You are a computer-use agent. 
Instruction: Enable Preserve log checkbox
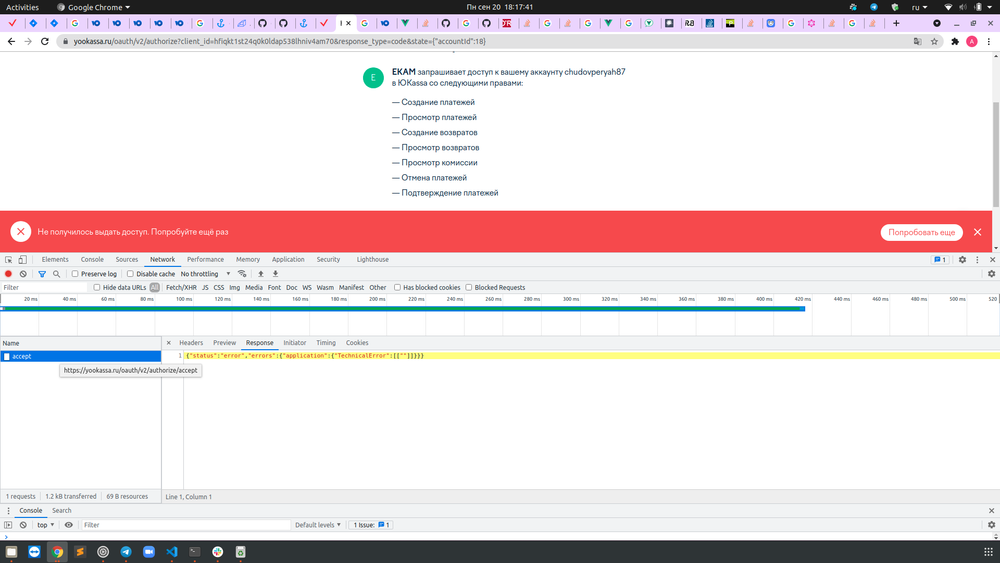click(75, 274)
